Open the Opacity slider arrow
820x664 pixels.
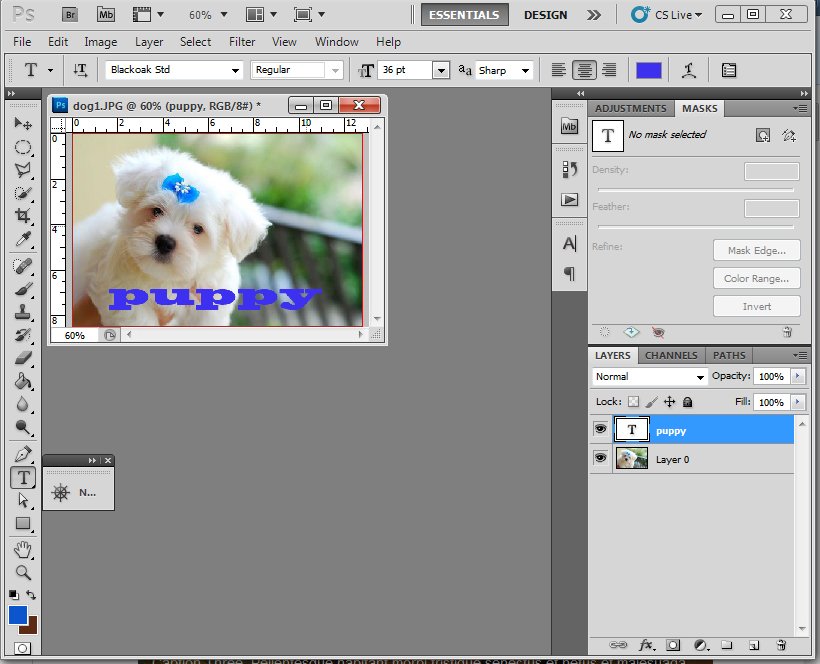(798, 376)
